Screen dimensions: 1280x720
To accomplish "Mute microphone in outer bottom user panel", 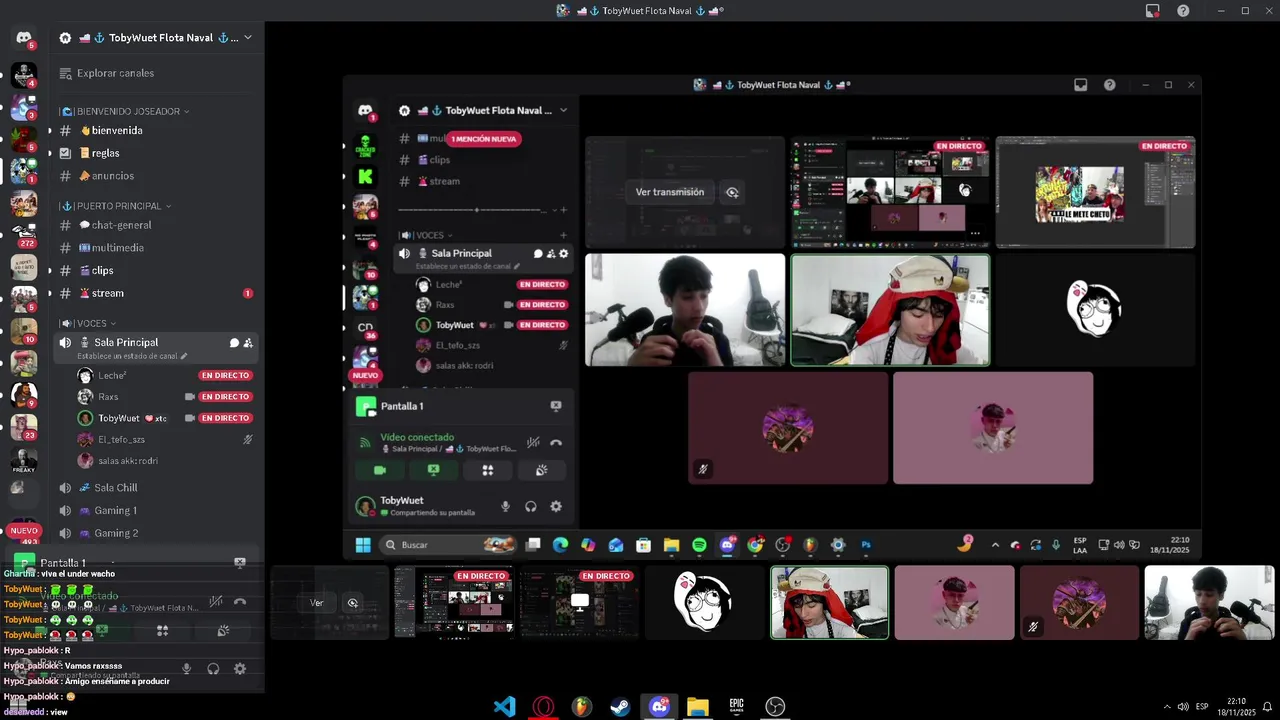I will tap(186, 669).
